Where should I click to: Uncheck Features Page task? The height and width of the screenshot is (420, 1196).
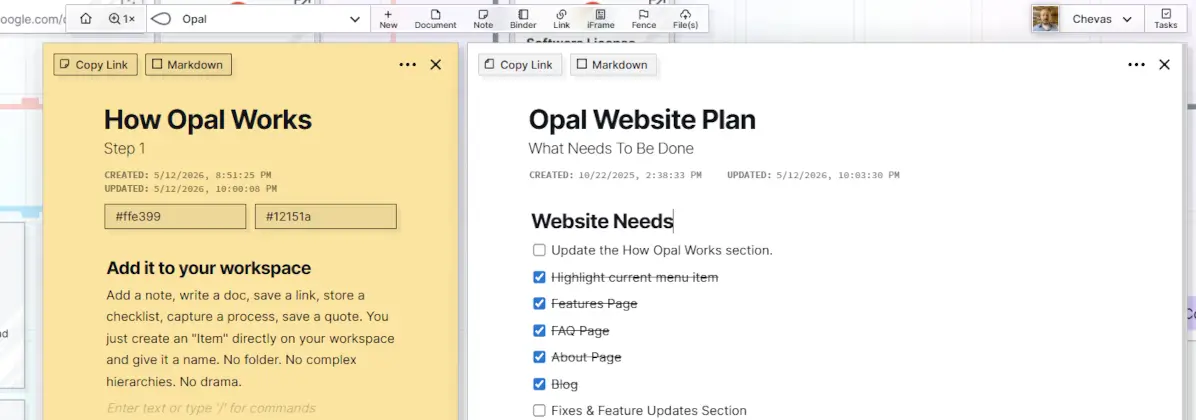pyautogui.click(x=539, y=303)
